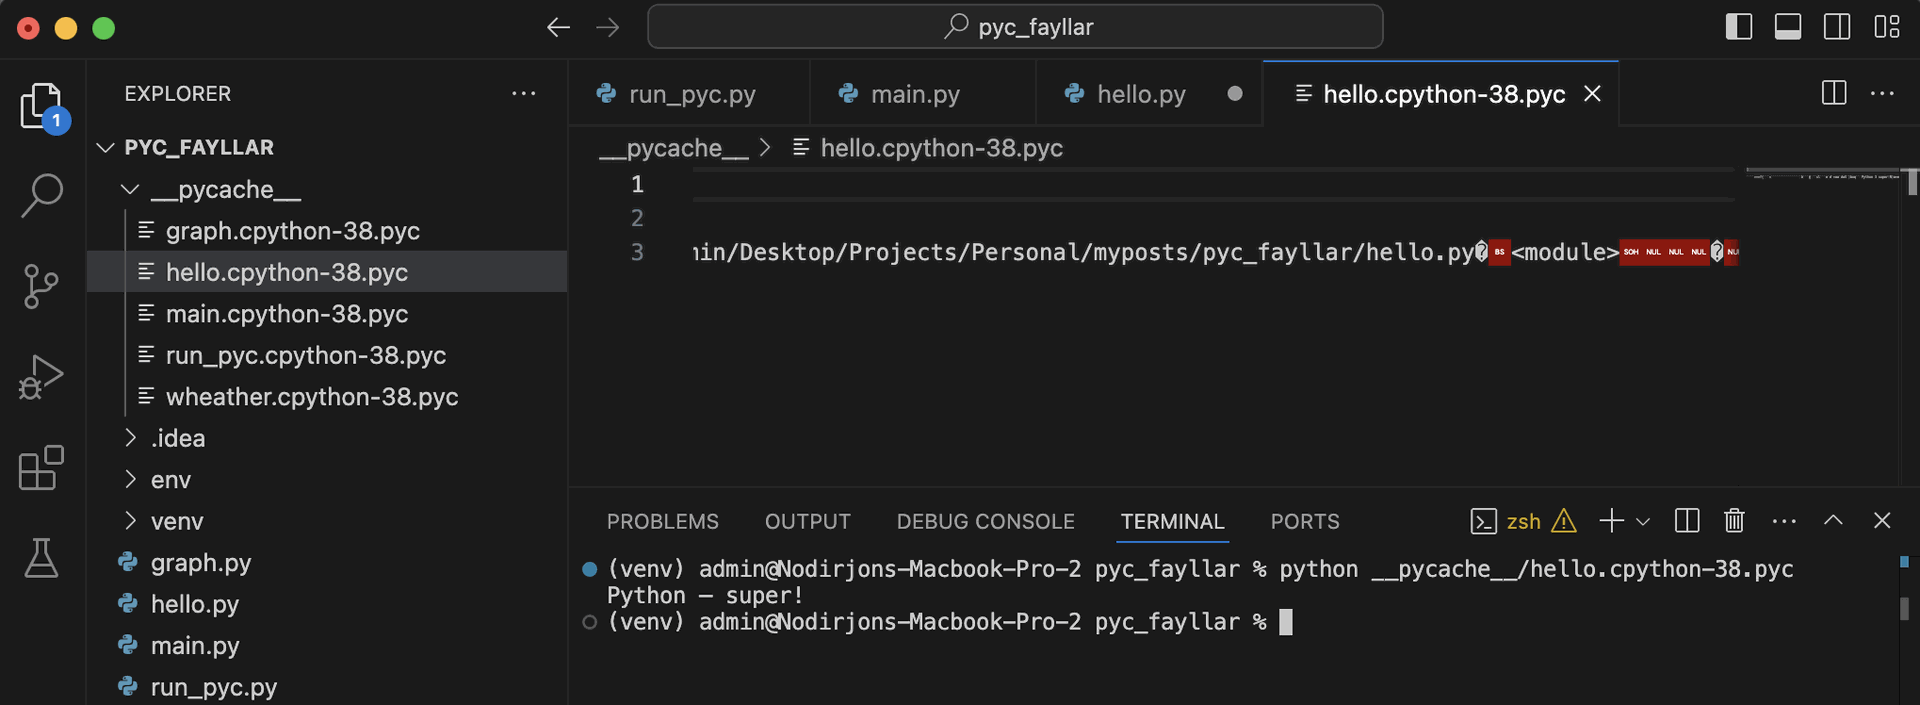
Task: Click the pyc_fayllar command center search box
Action: click(x=1015, y=27)
